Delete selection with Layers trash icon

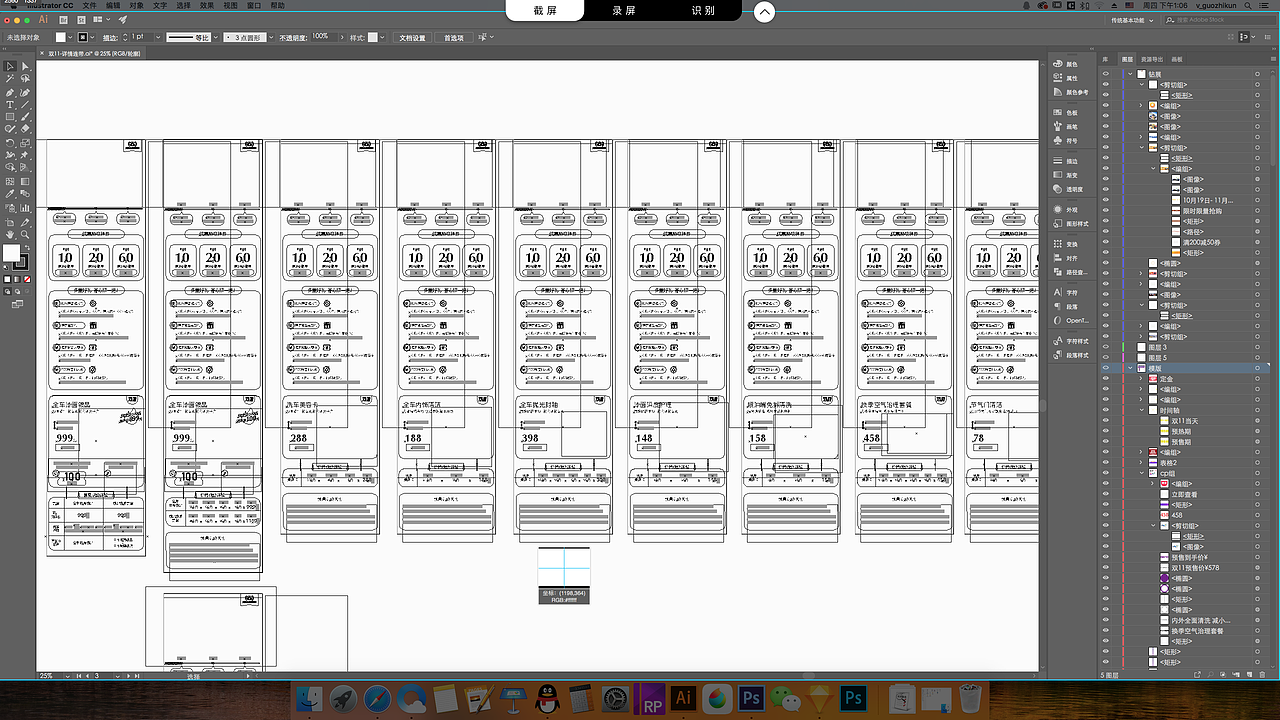(x=1262, y=676)
